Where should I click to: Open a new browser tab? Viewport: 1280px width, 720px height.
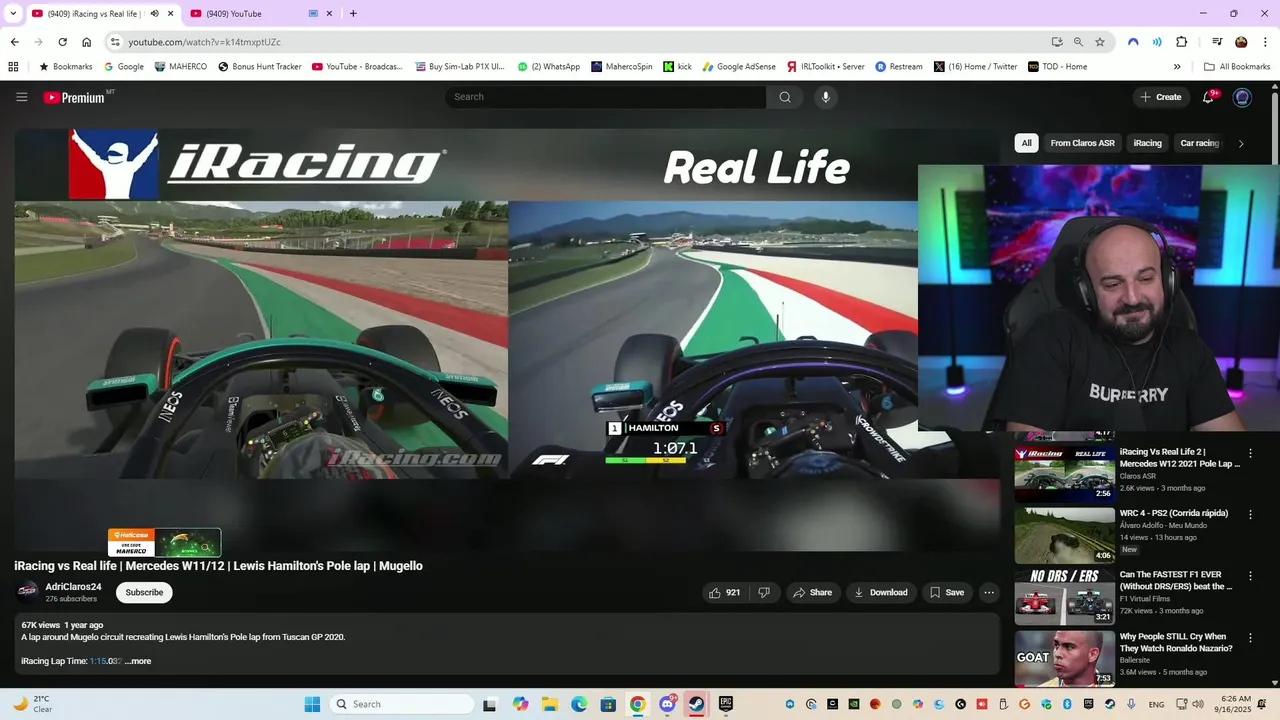353,14
